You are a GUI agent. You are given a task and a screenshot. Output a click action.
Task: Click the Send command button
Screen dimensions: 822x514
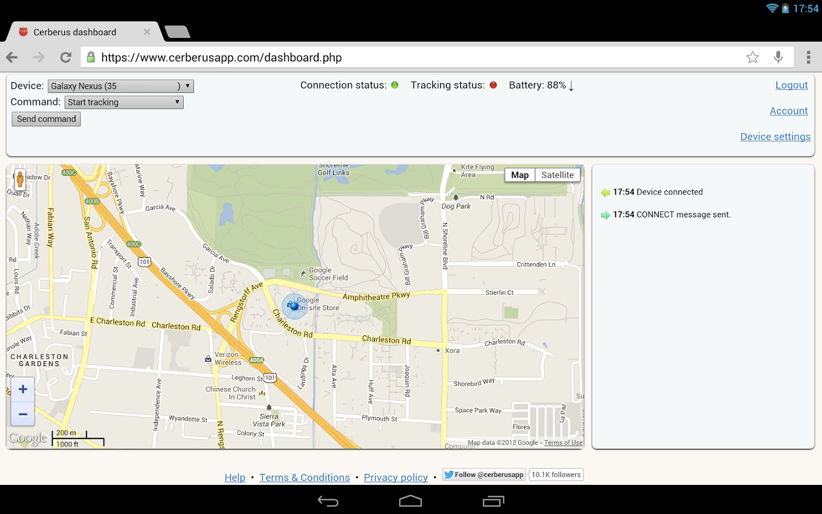tap(46, 119)
